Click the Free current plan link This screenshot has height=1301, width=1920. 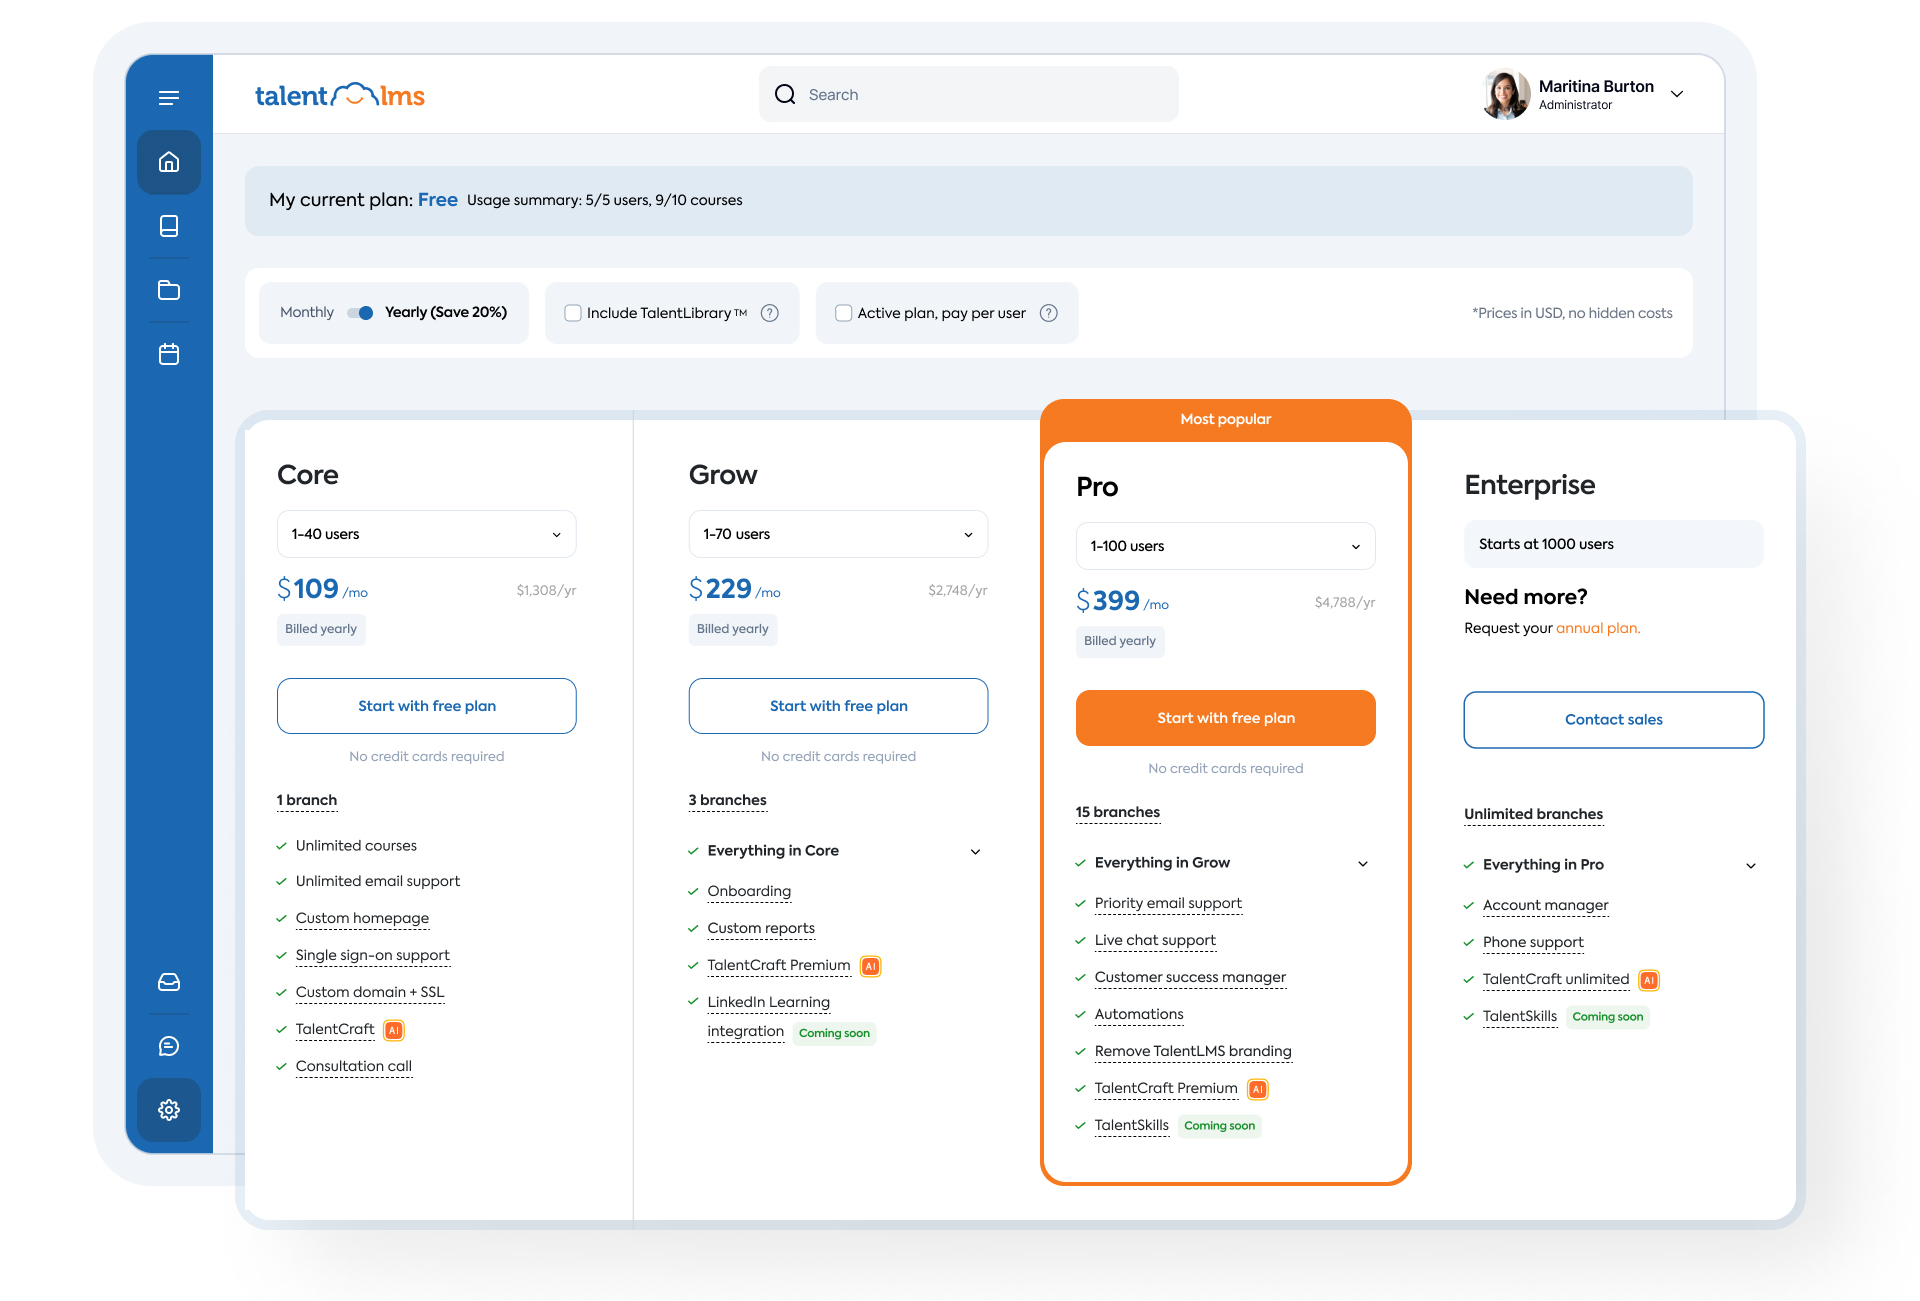[438, 200]
